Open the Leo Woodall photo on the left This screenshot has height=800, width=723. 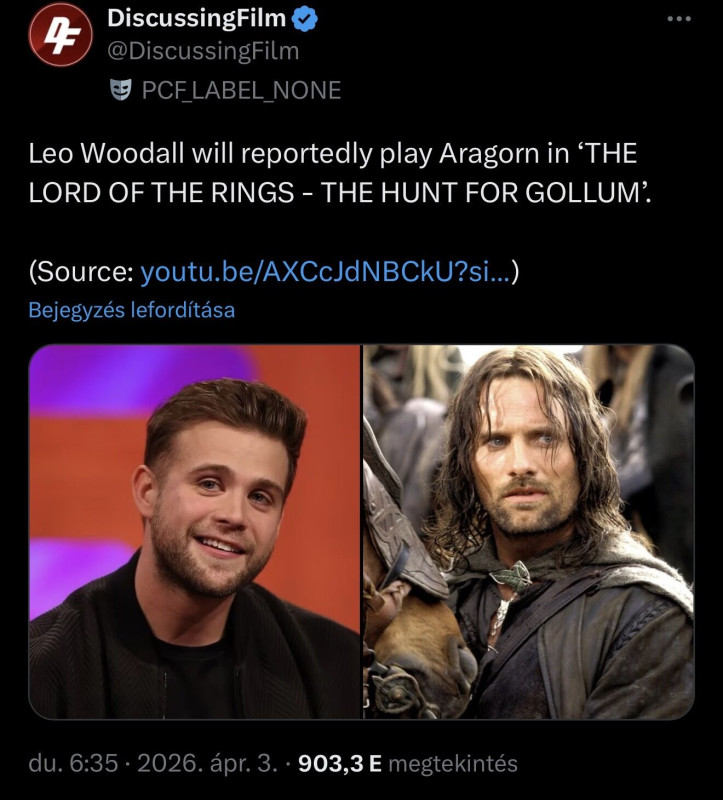194,532
